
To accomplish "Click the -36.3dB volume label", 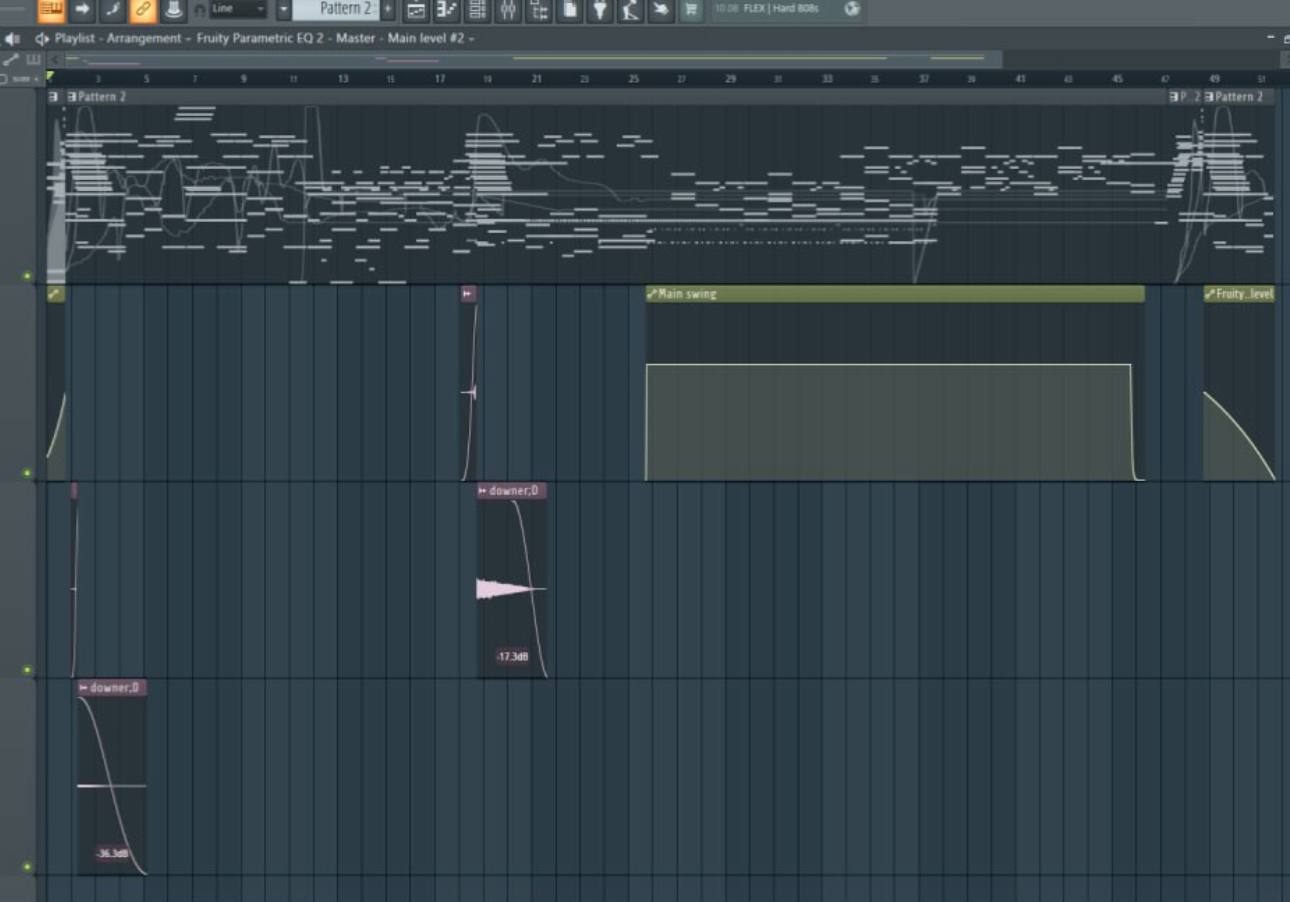I will (112, 854).
